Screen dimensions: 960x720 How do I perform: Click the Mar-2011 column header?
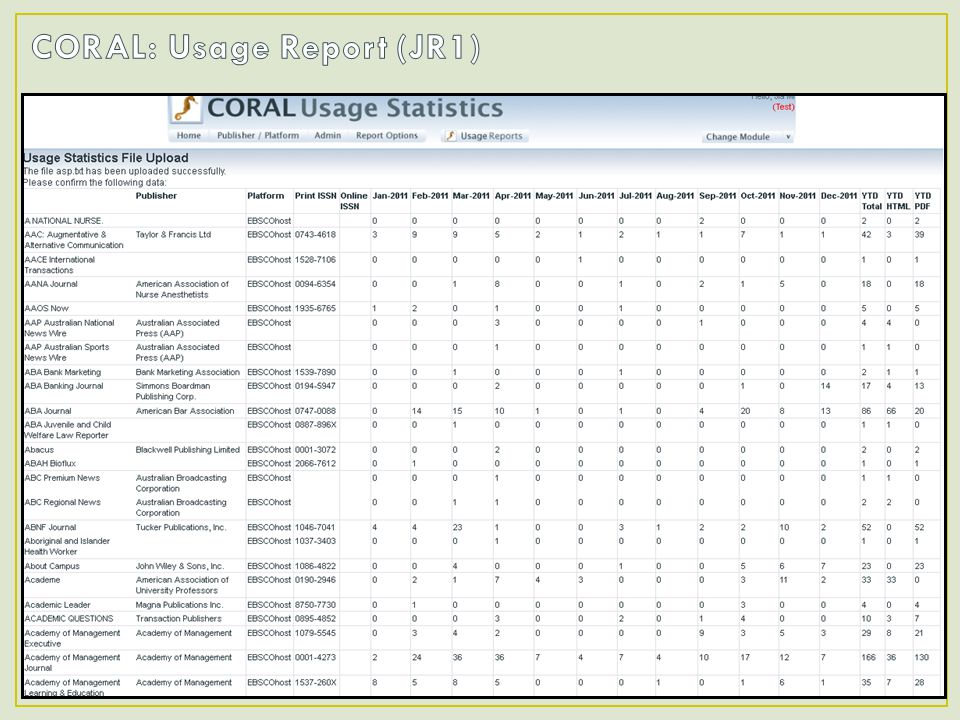point(471,196)
